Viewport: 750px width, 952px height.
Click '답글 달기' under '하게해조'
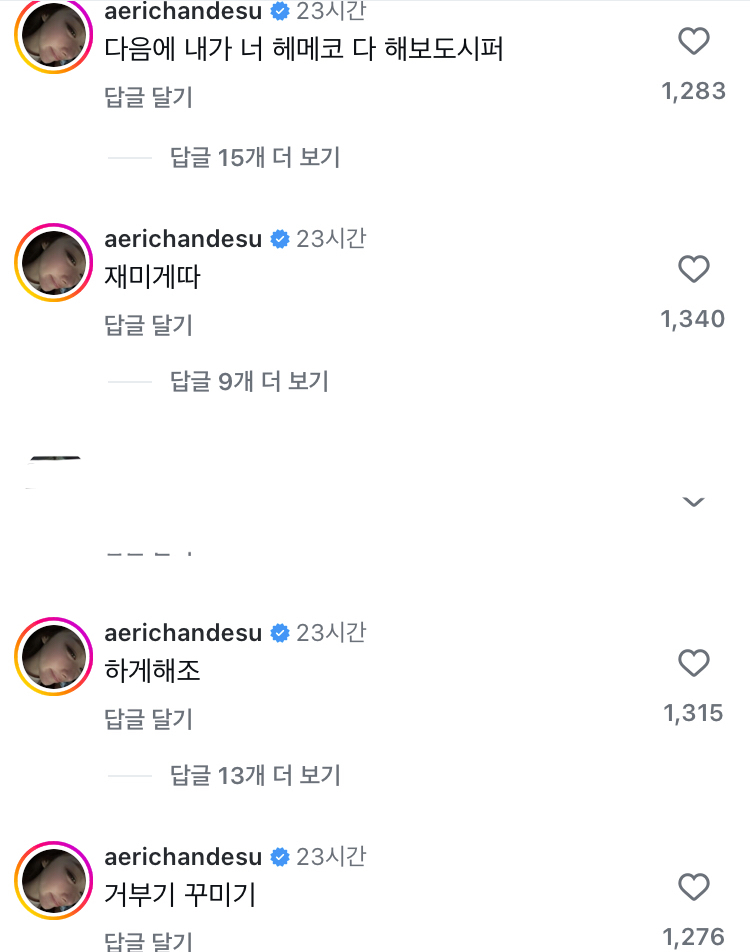pos(148,719)
